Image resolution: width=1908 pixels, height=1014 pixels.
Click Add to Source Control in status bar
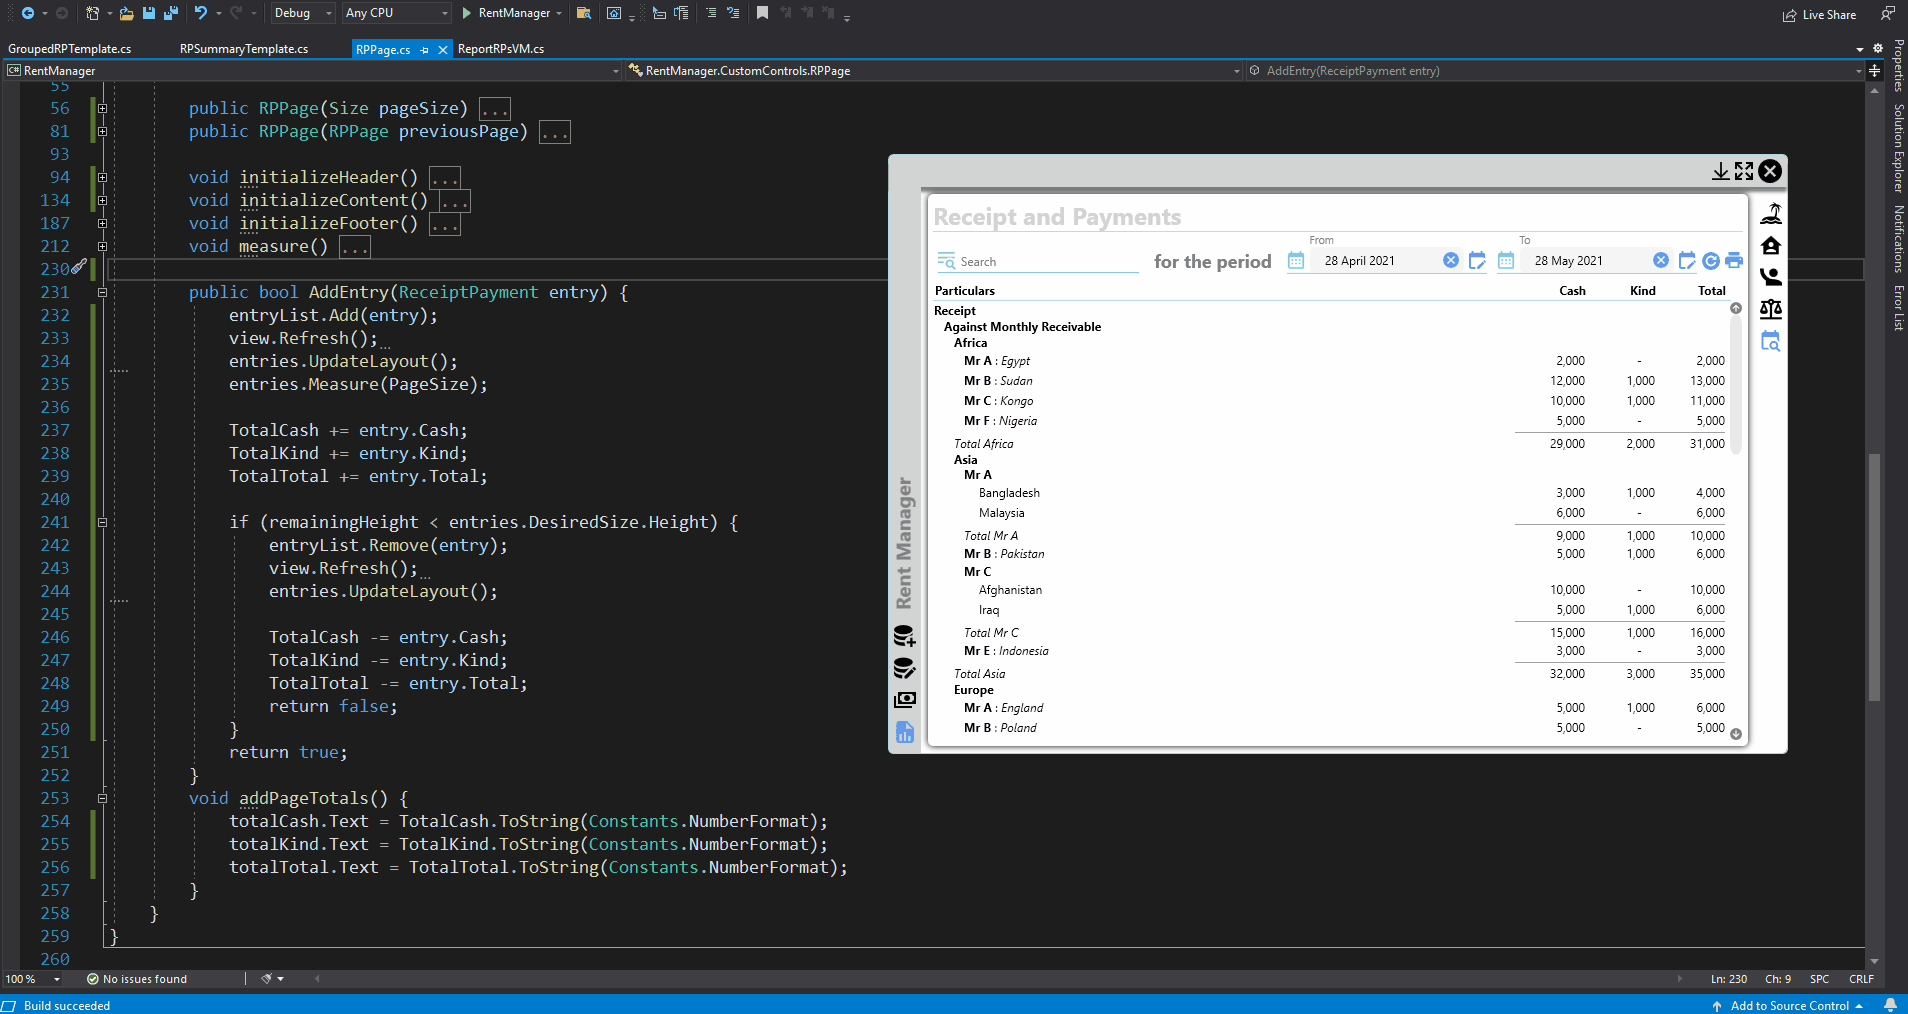tap(1788, 1005)
